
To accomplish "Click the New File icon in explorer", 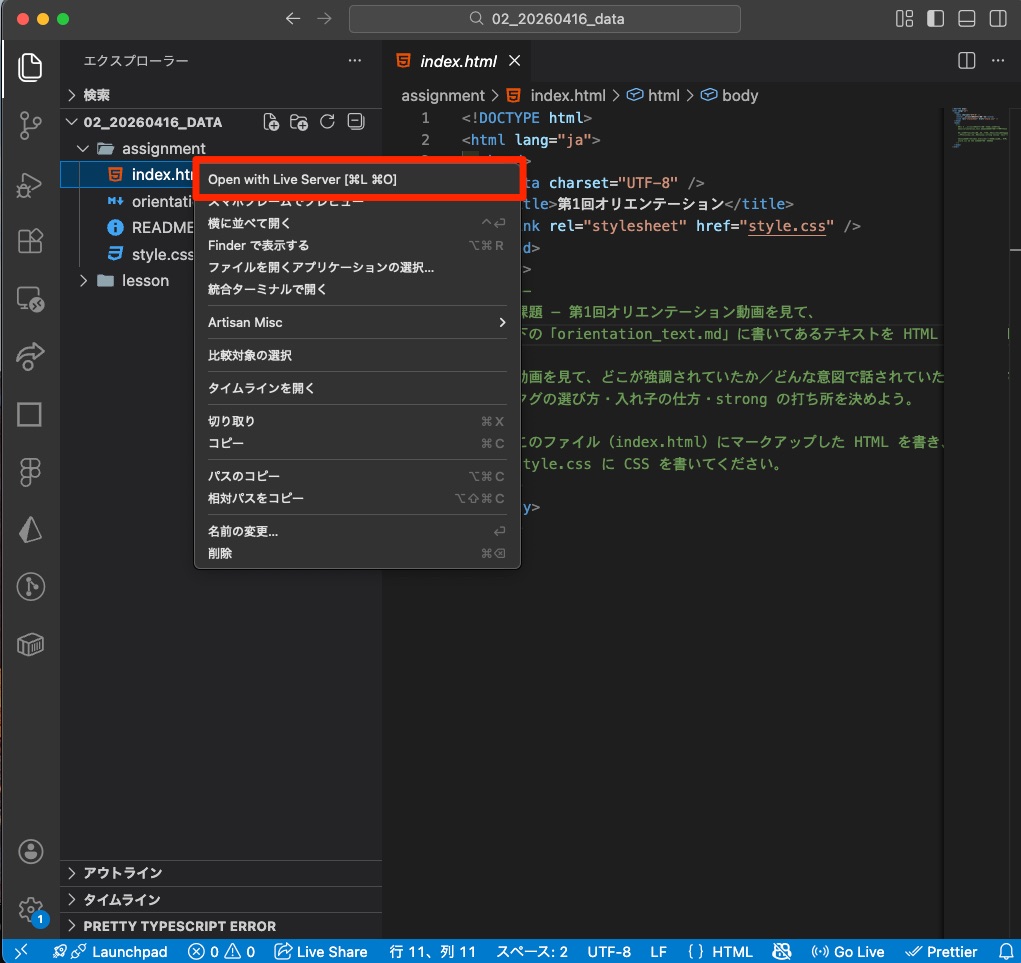I will tap(271, 122).
